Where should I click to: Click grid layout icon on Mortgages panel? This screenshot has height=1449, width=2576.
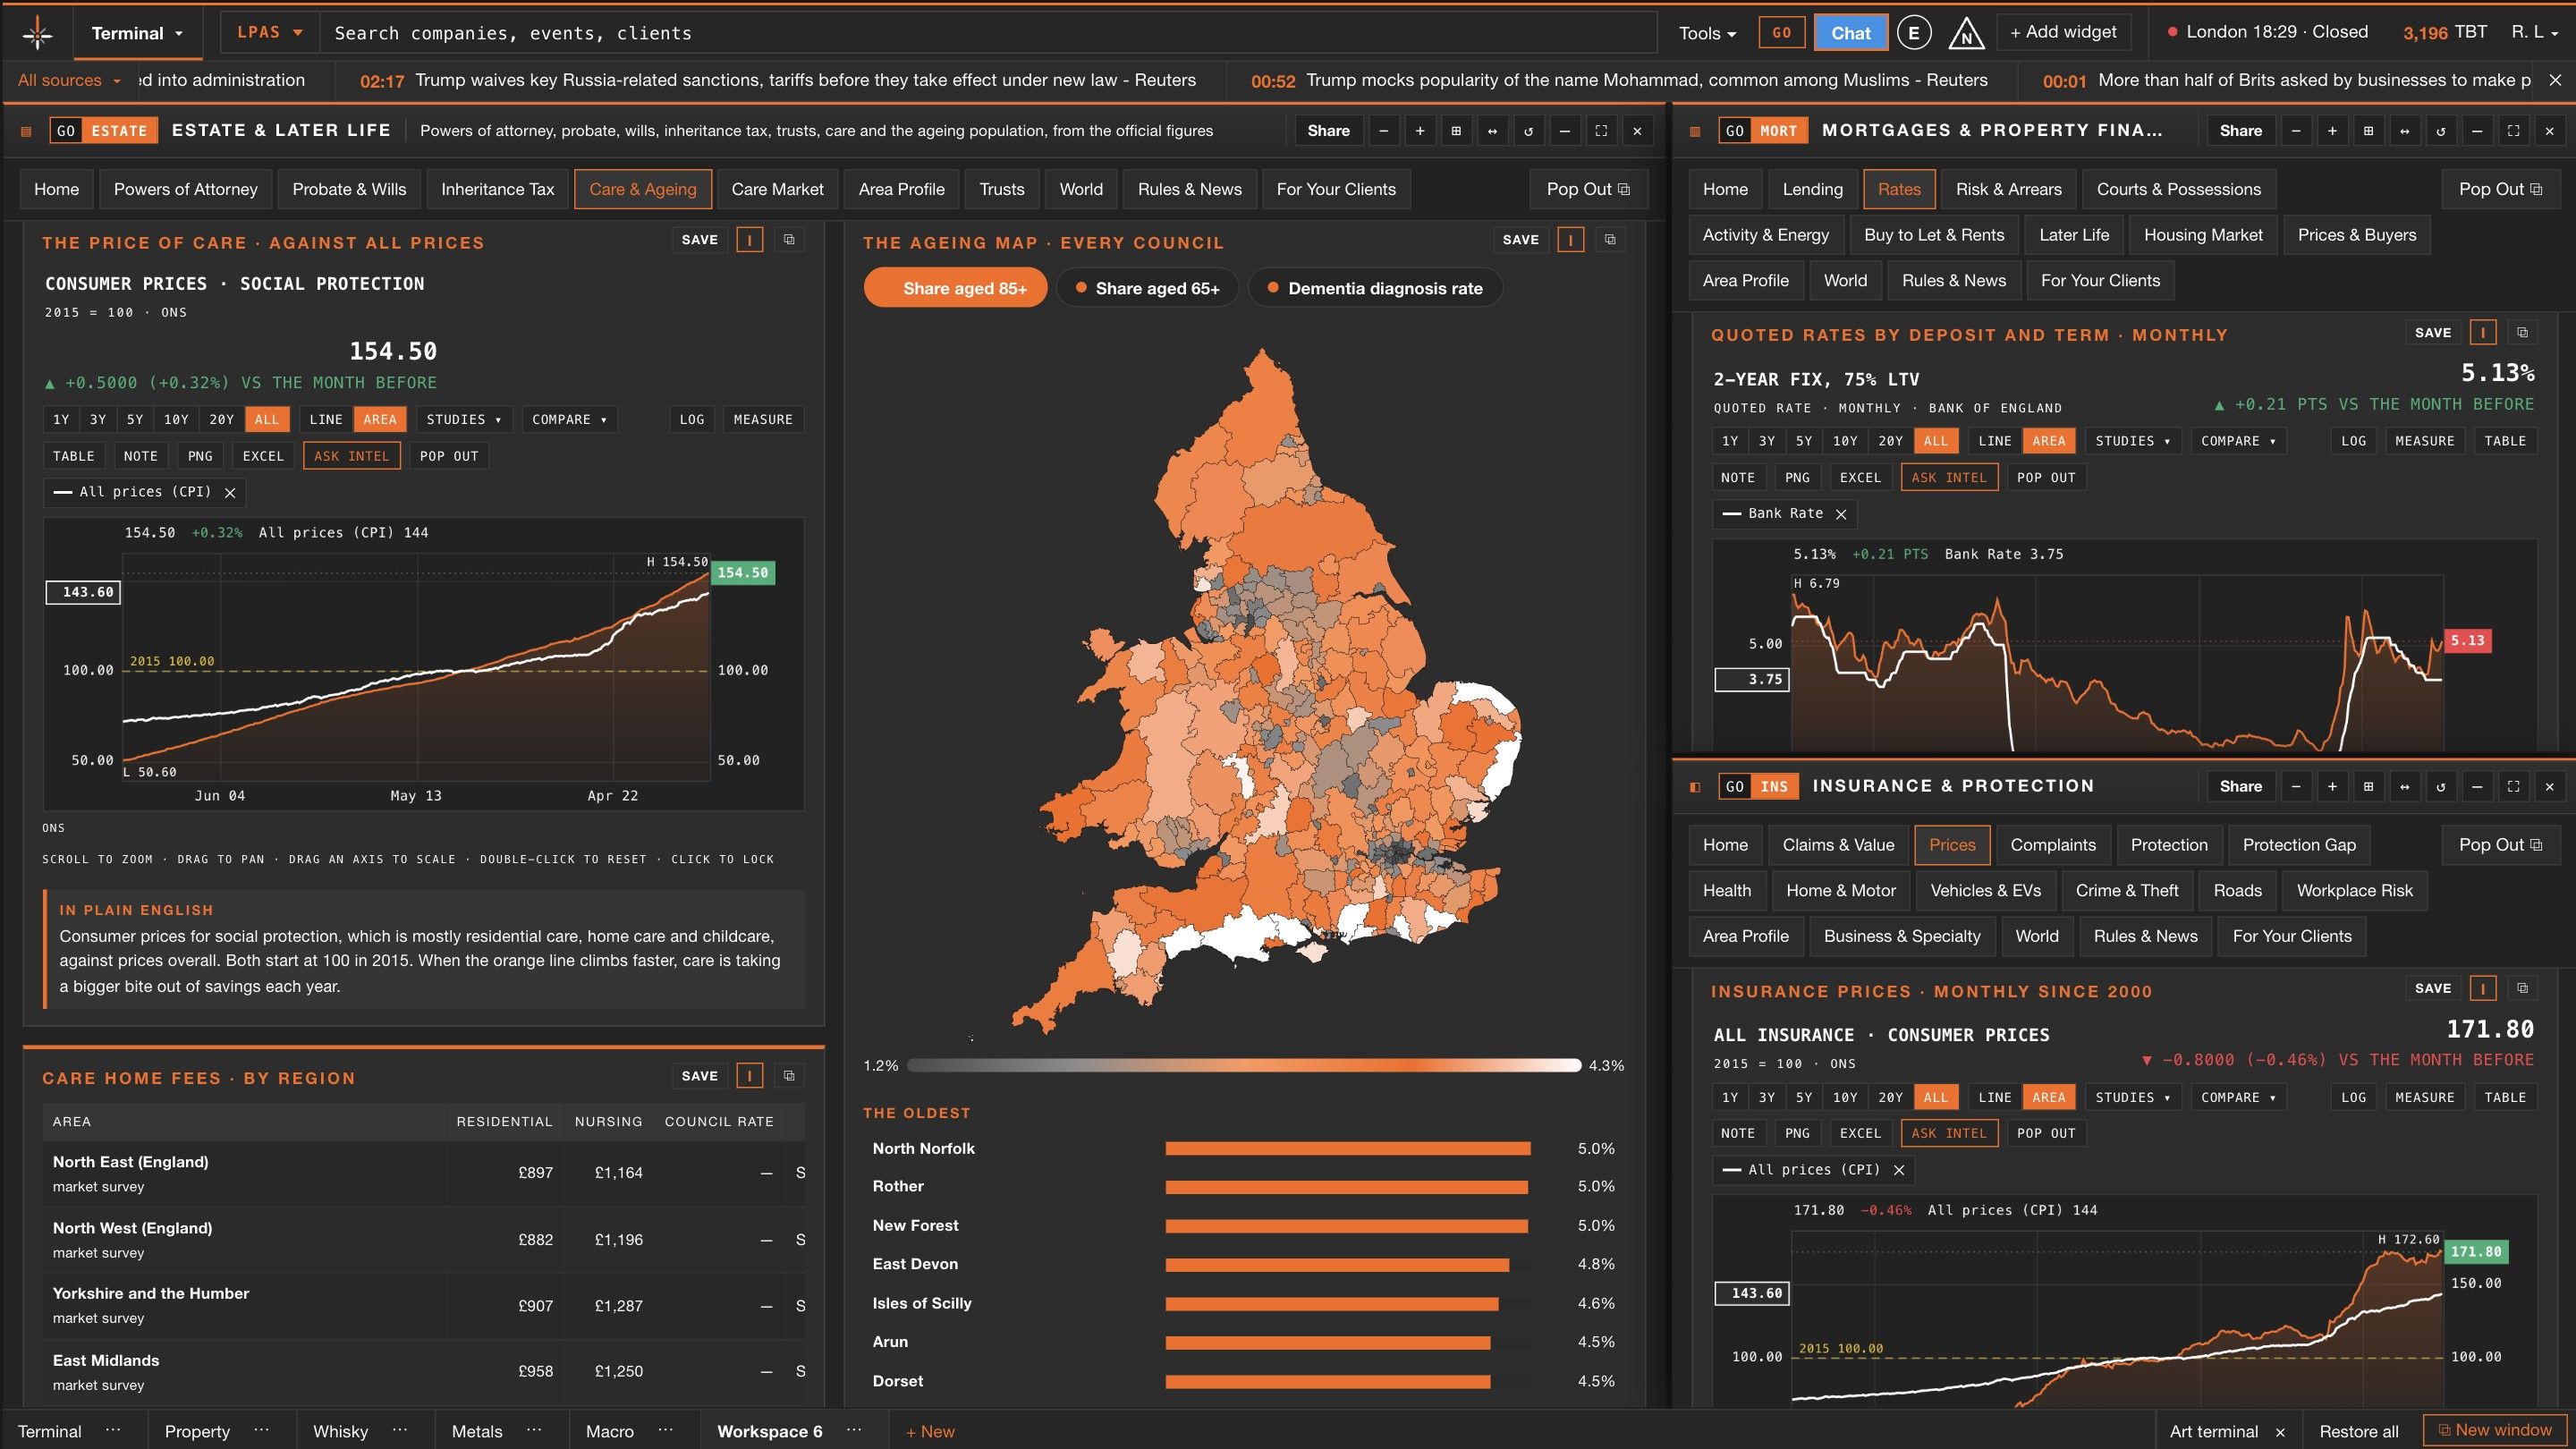point(2368,131)
